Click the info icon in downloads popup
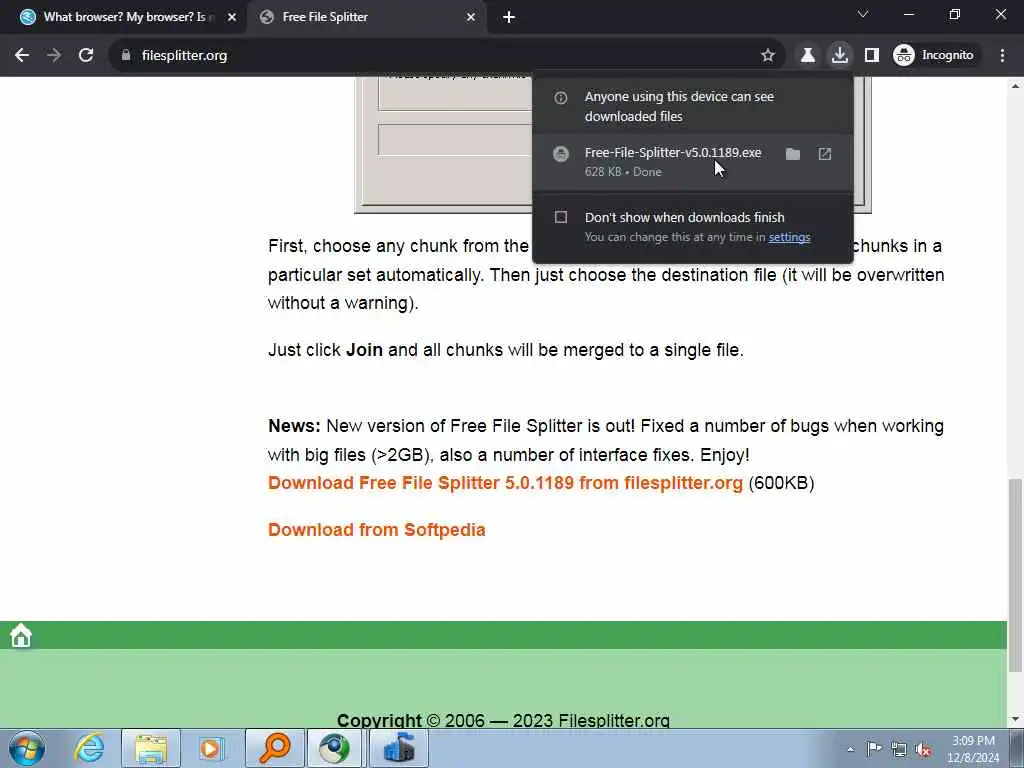Viewport: 1024px width, 768px height. 560,98
